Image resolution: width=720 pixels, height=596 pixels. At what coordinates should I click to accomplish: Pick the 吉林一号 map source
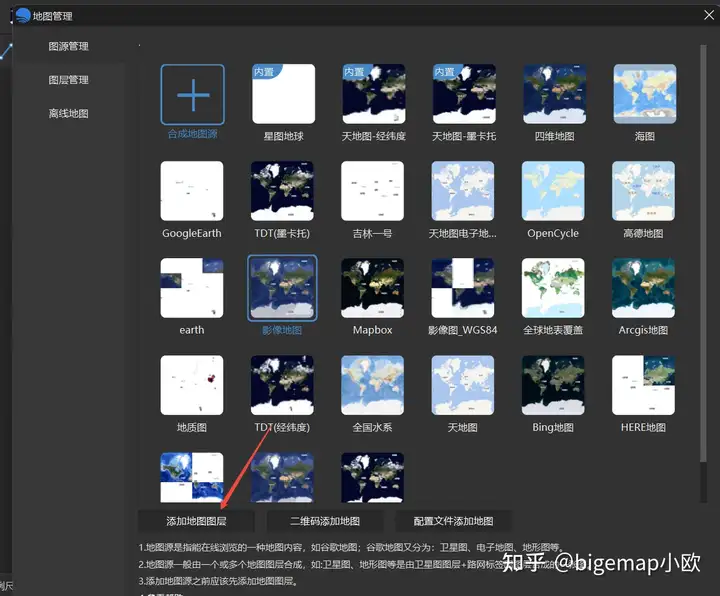(372, 191)
